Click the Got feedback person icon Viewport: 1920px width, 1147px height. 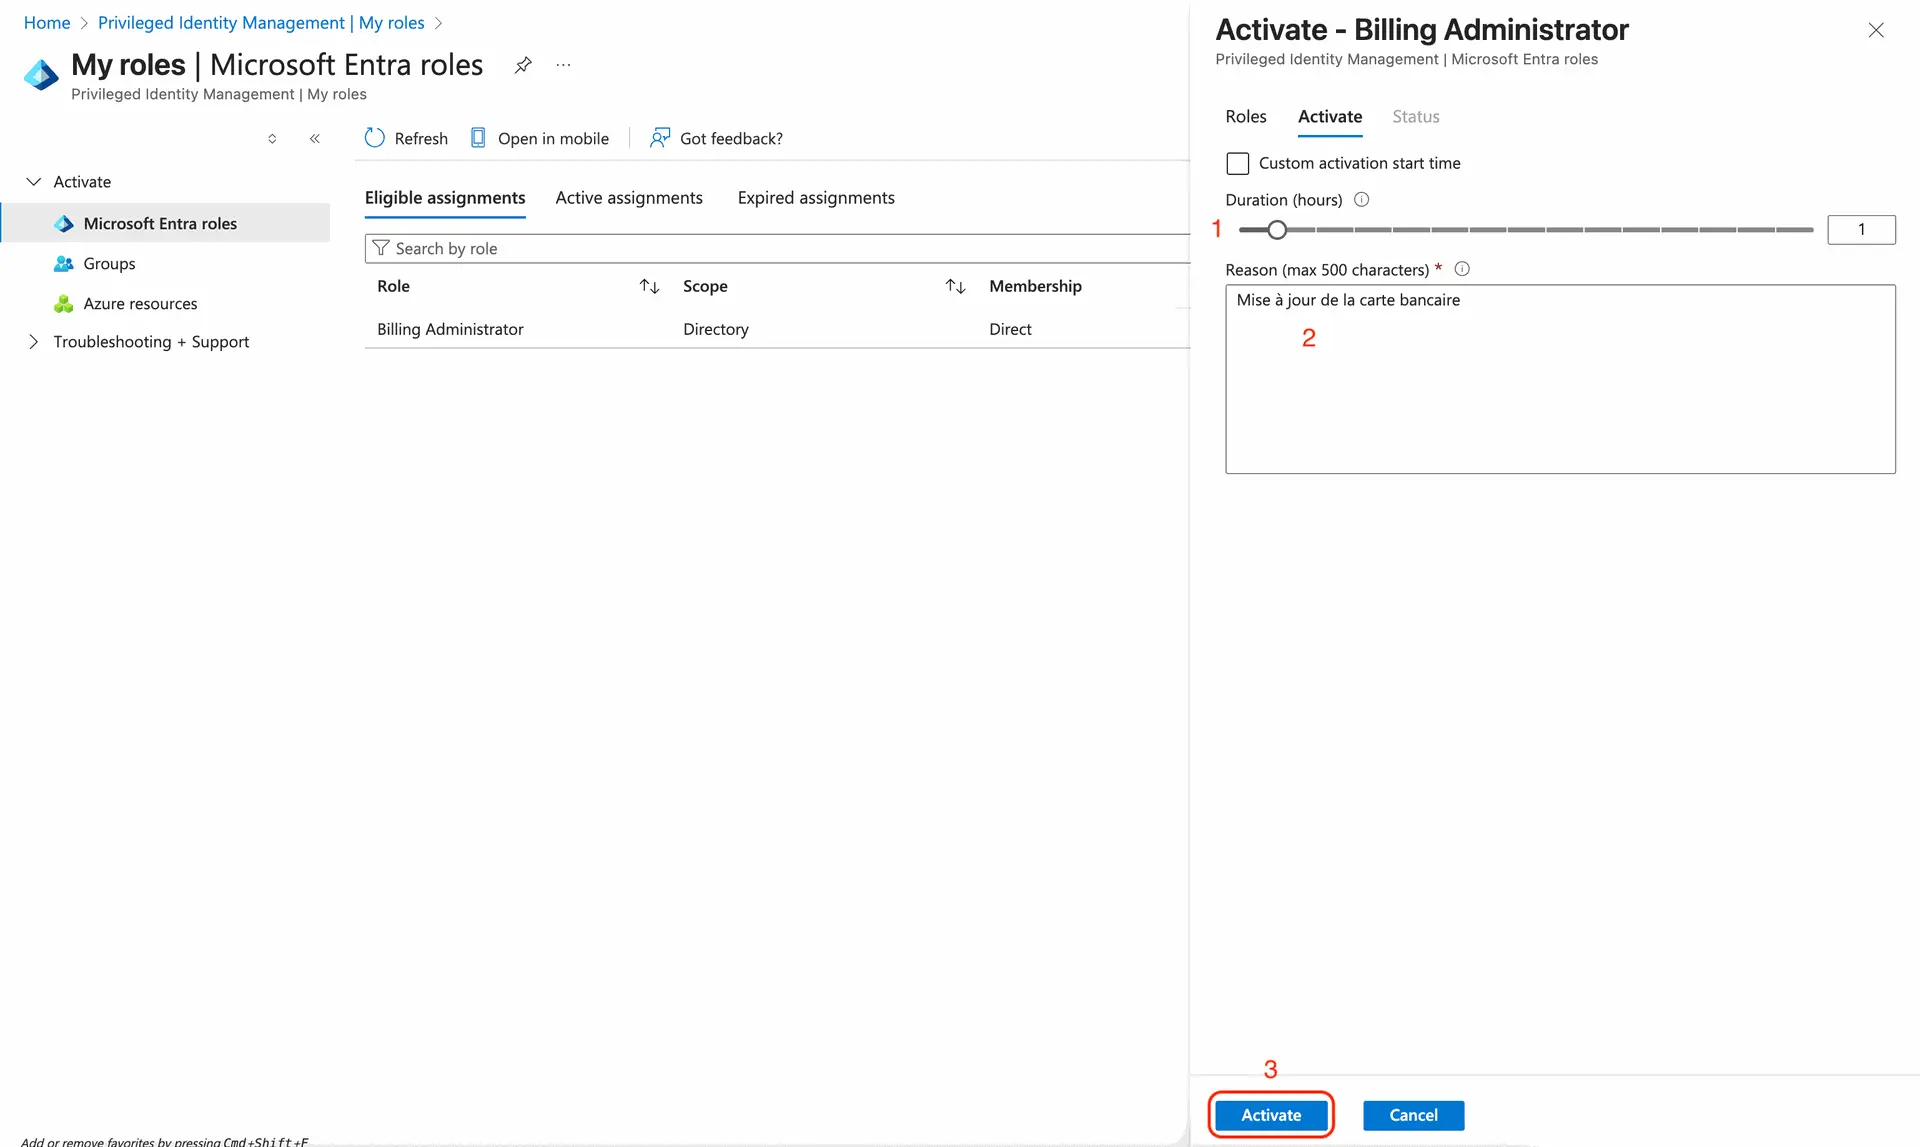click(x=660, y=138)
